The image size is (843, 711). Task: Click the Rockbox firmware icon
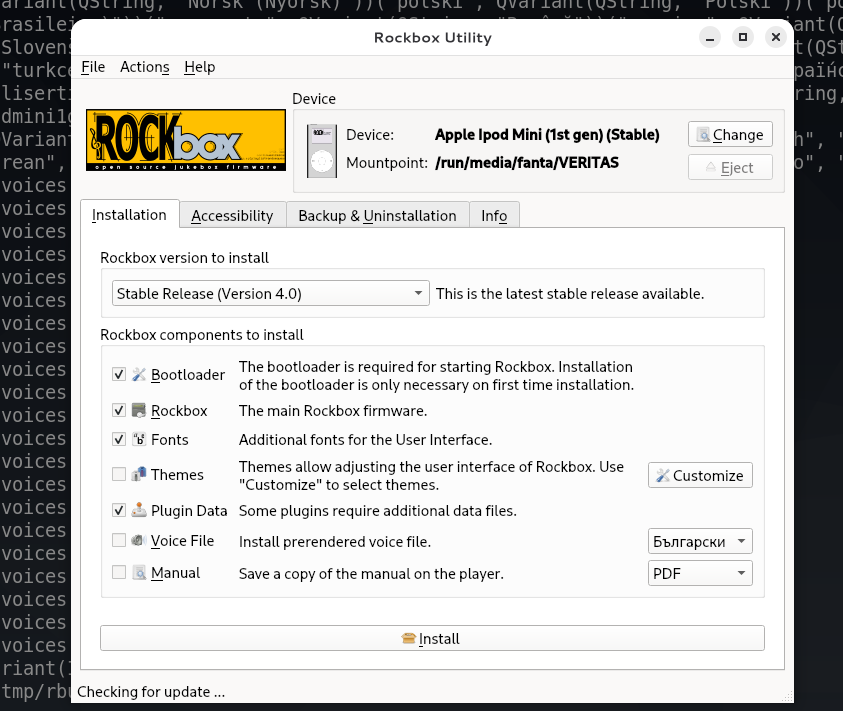click(139, 411)
